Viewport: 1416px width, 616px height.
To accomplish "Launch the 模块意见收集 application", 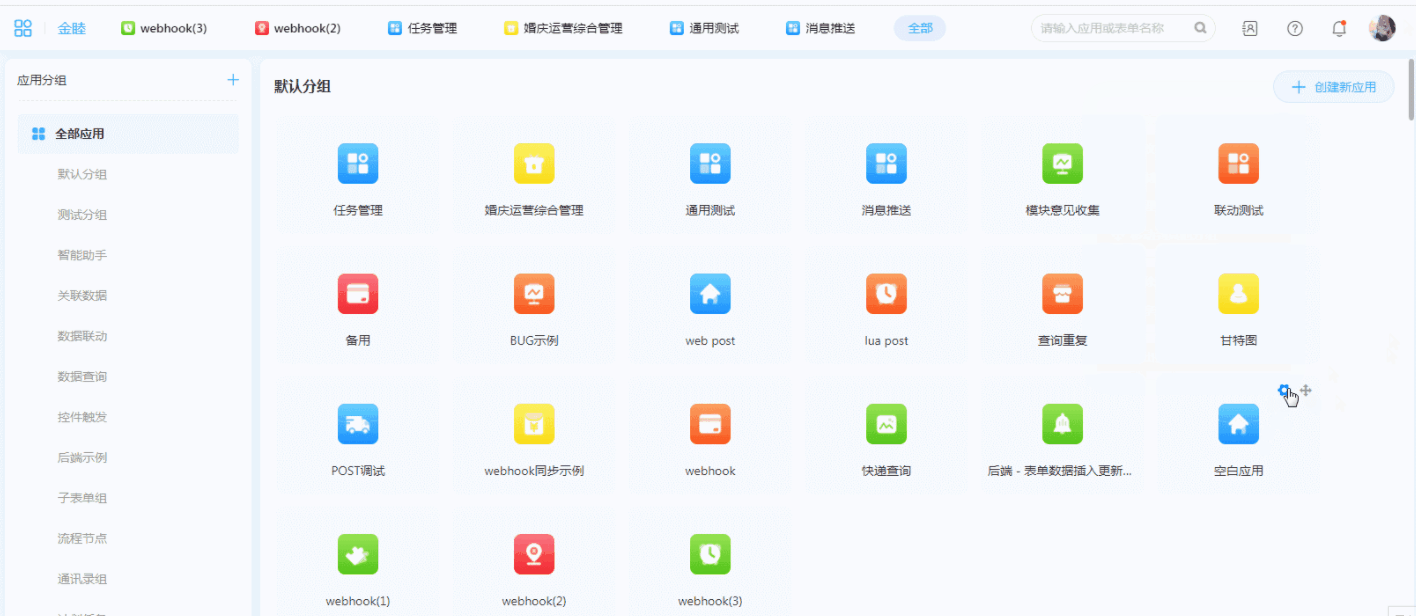I will [x=1062, y=164].
